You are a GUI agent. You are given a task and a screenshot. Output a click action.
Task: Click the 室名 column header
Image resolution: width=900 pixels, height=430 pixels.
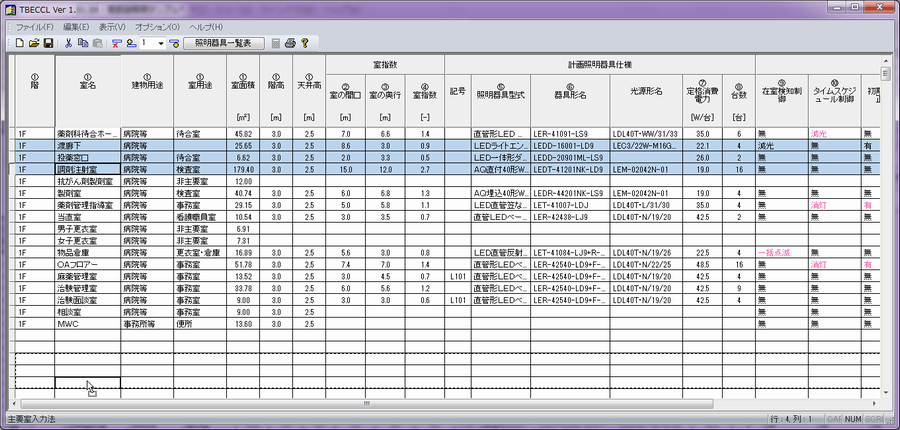[x=86, y=88]
